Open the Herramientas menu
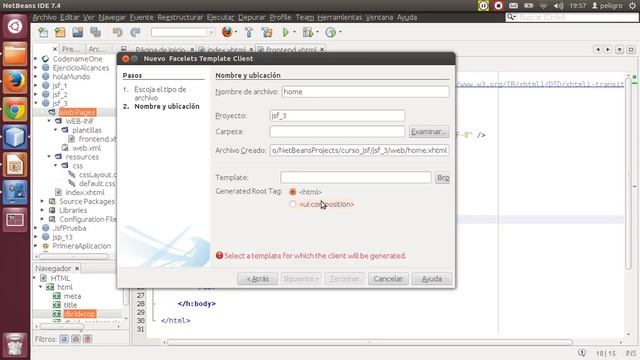The height and width of the screenshot is (360, 640). [340, 17]
